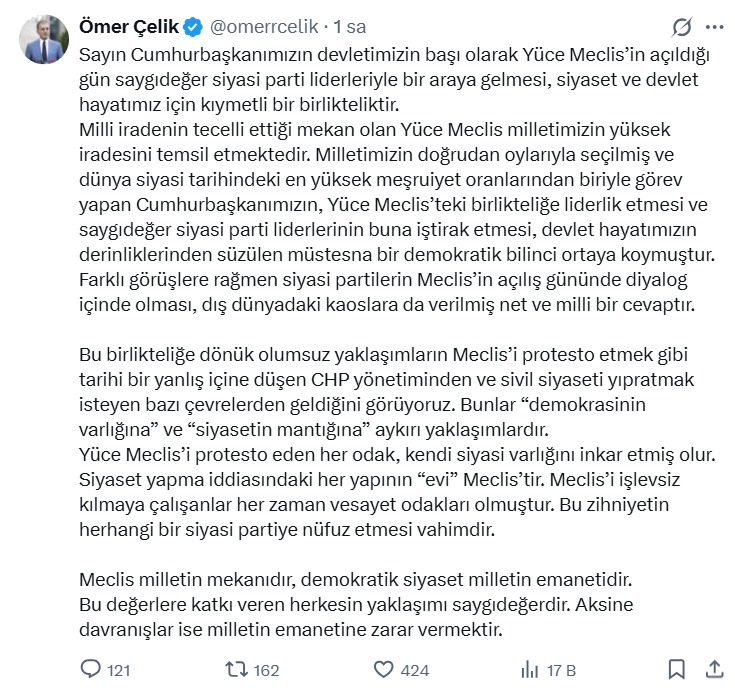Click the 424 likes count
Image resolution: width=735 pixels, height=696 pixels.
tap(414, 670)
